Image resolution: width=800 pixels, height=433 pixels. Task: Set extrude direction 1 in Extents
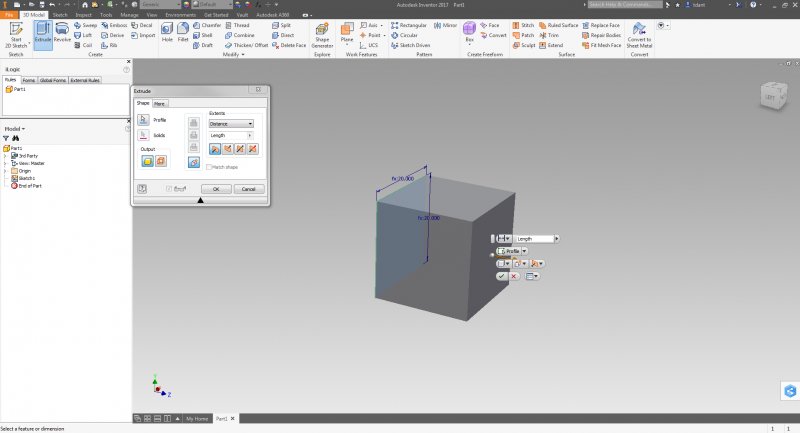coord(215,149)
